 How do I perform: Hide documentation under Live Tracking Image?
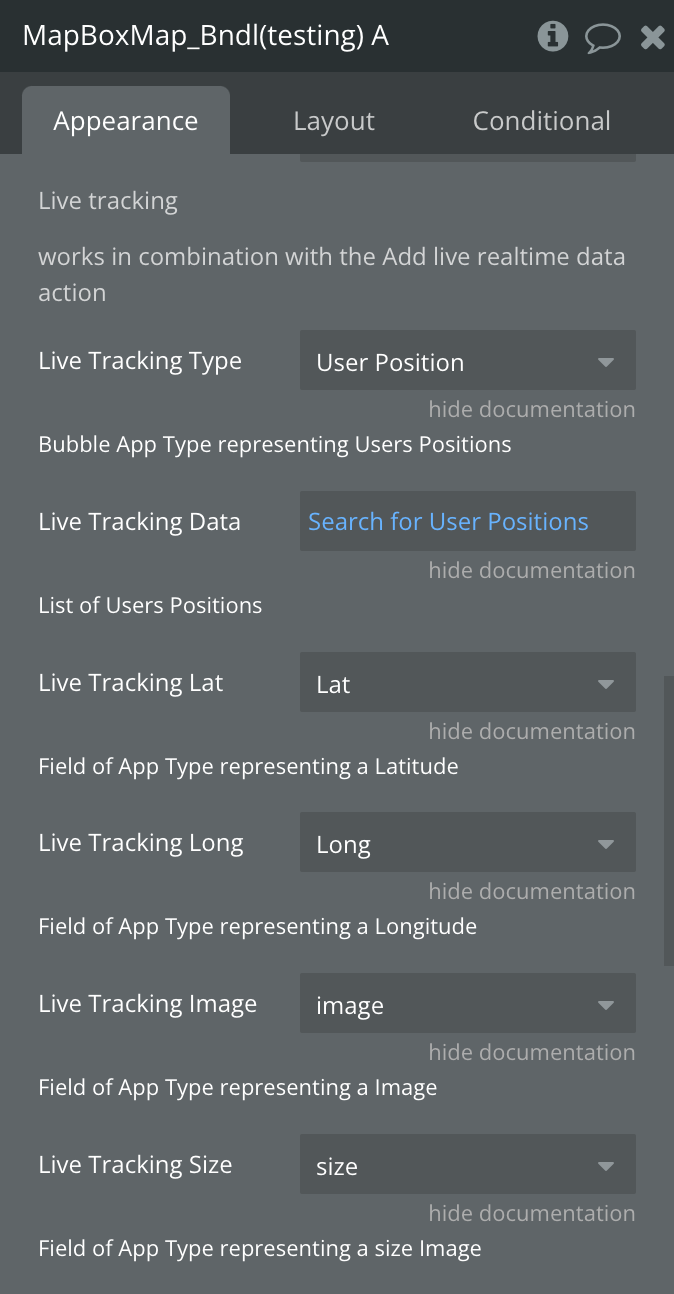tap(532, 1052)
